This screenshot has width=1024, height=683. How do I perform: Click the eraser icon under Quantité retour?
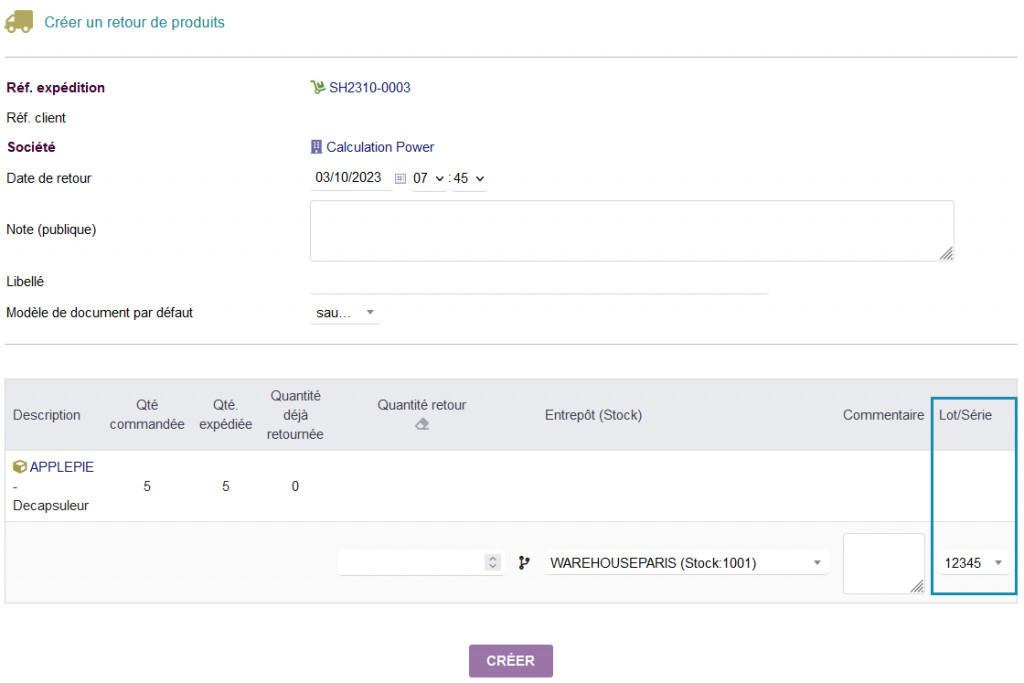[x=422, y=424]
